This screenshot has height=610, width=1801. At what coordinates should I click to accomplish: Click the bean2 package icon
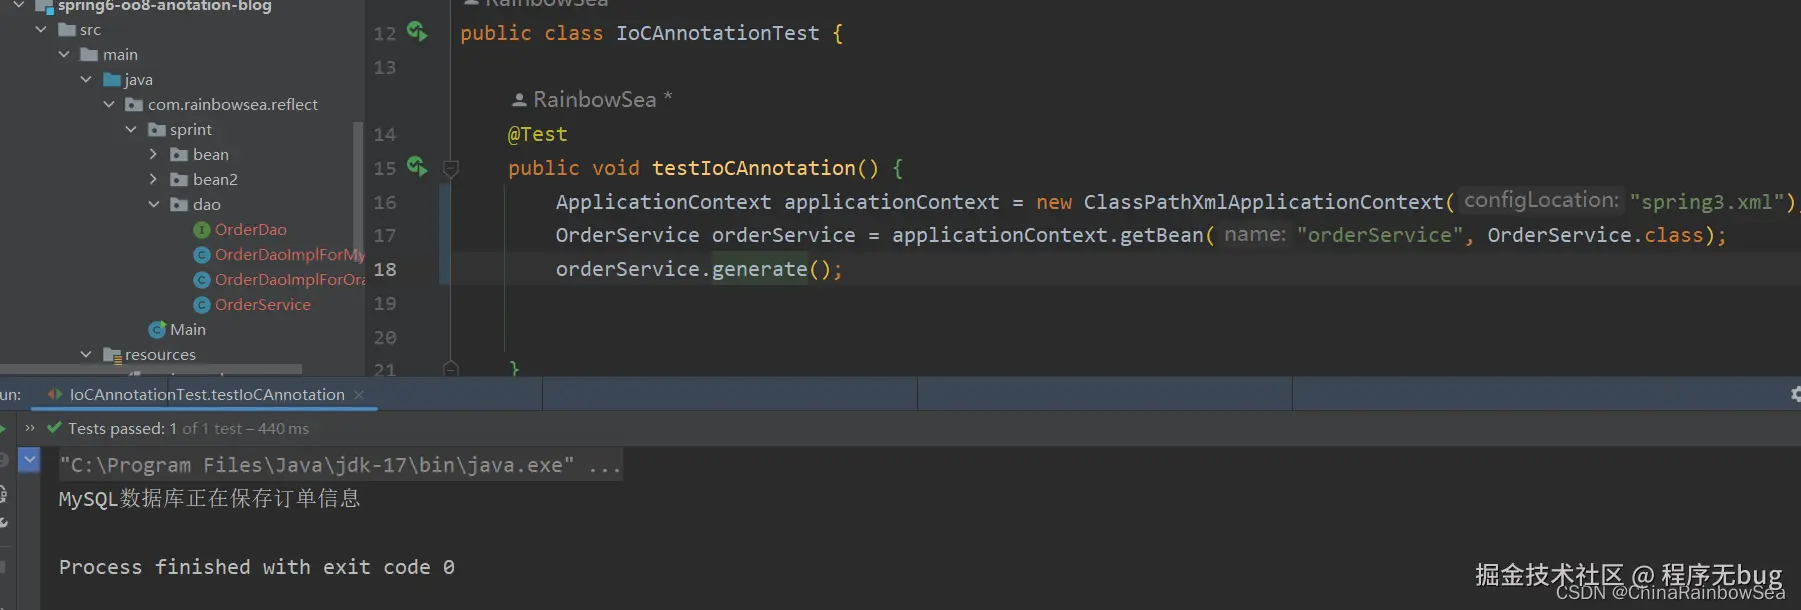point(179,180)
